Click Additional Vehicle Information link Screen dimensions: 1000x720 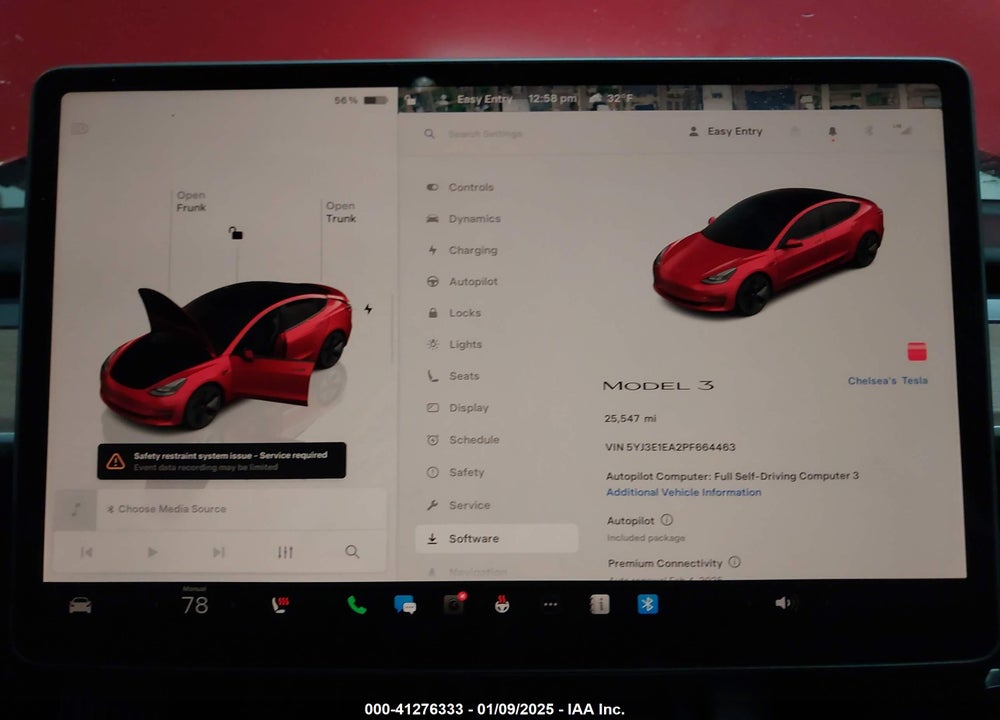(684, 492)
